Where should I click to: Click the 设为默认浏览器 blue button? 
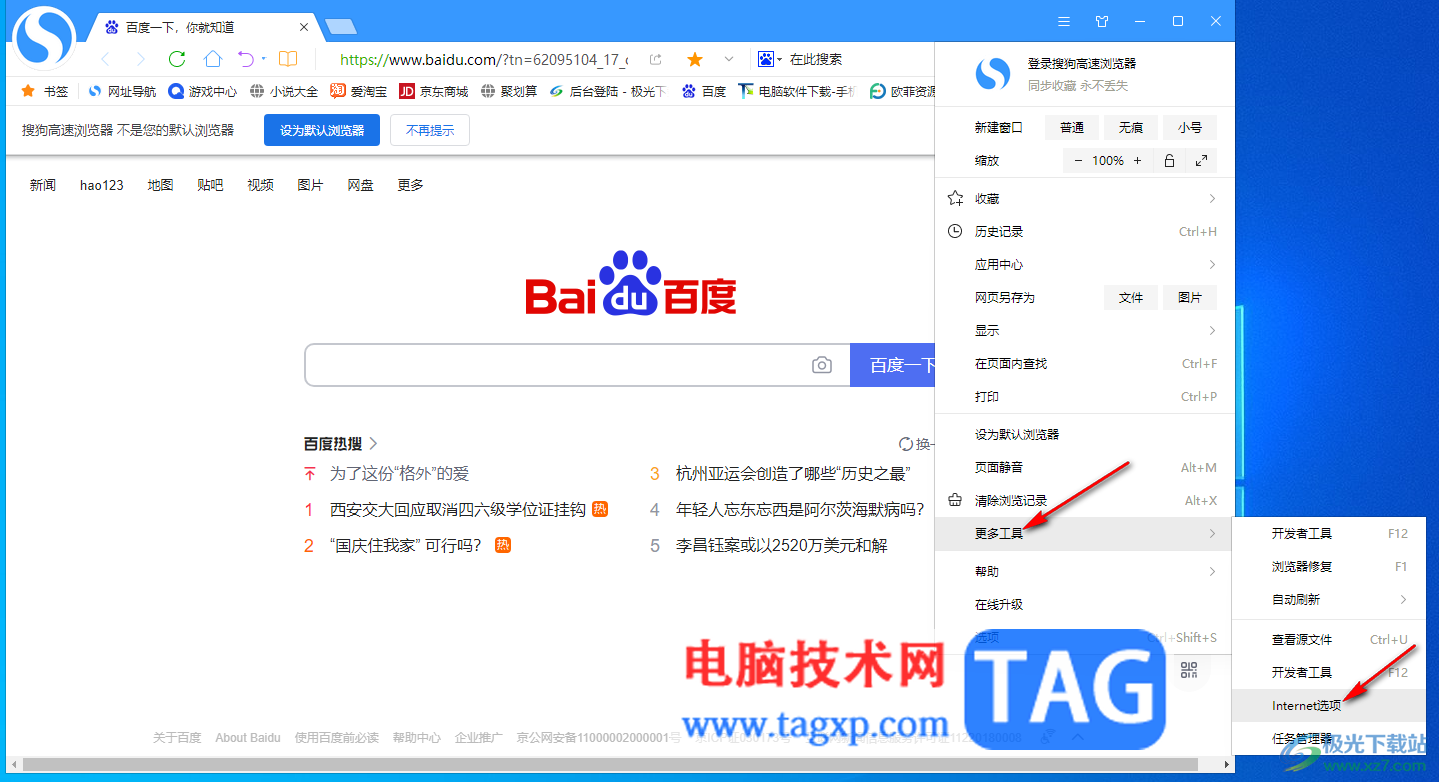[322, 130]
